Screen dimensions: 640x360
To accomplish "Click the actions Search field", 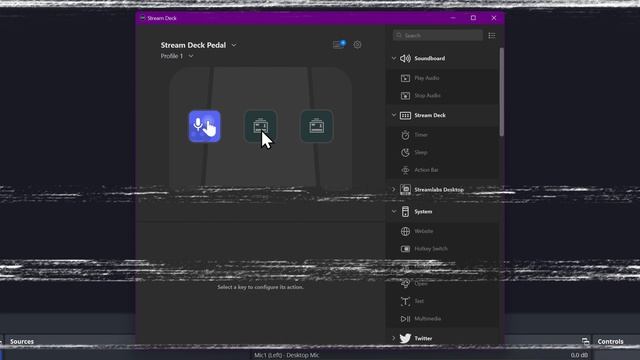I will click(438, 36).
